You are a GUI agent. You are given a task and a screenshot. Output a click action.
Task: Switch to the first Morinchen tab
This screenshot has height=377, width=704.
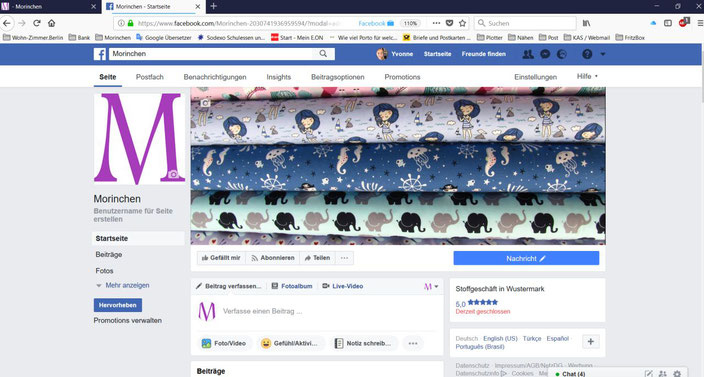(48, 7)
